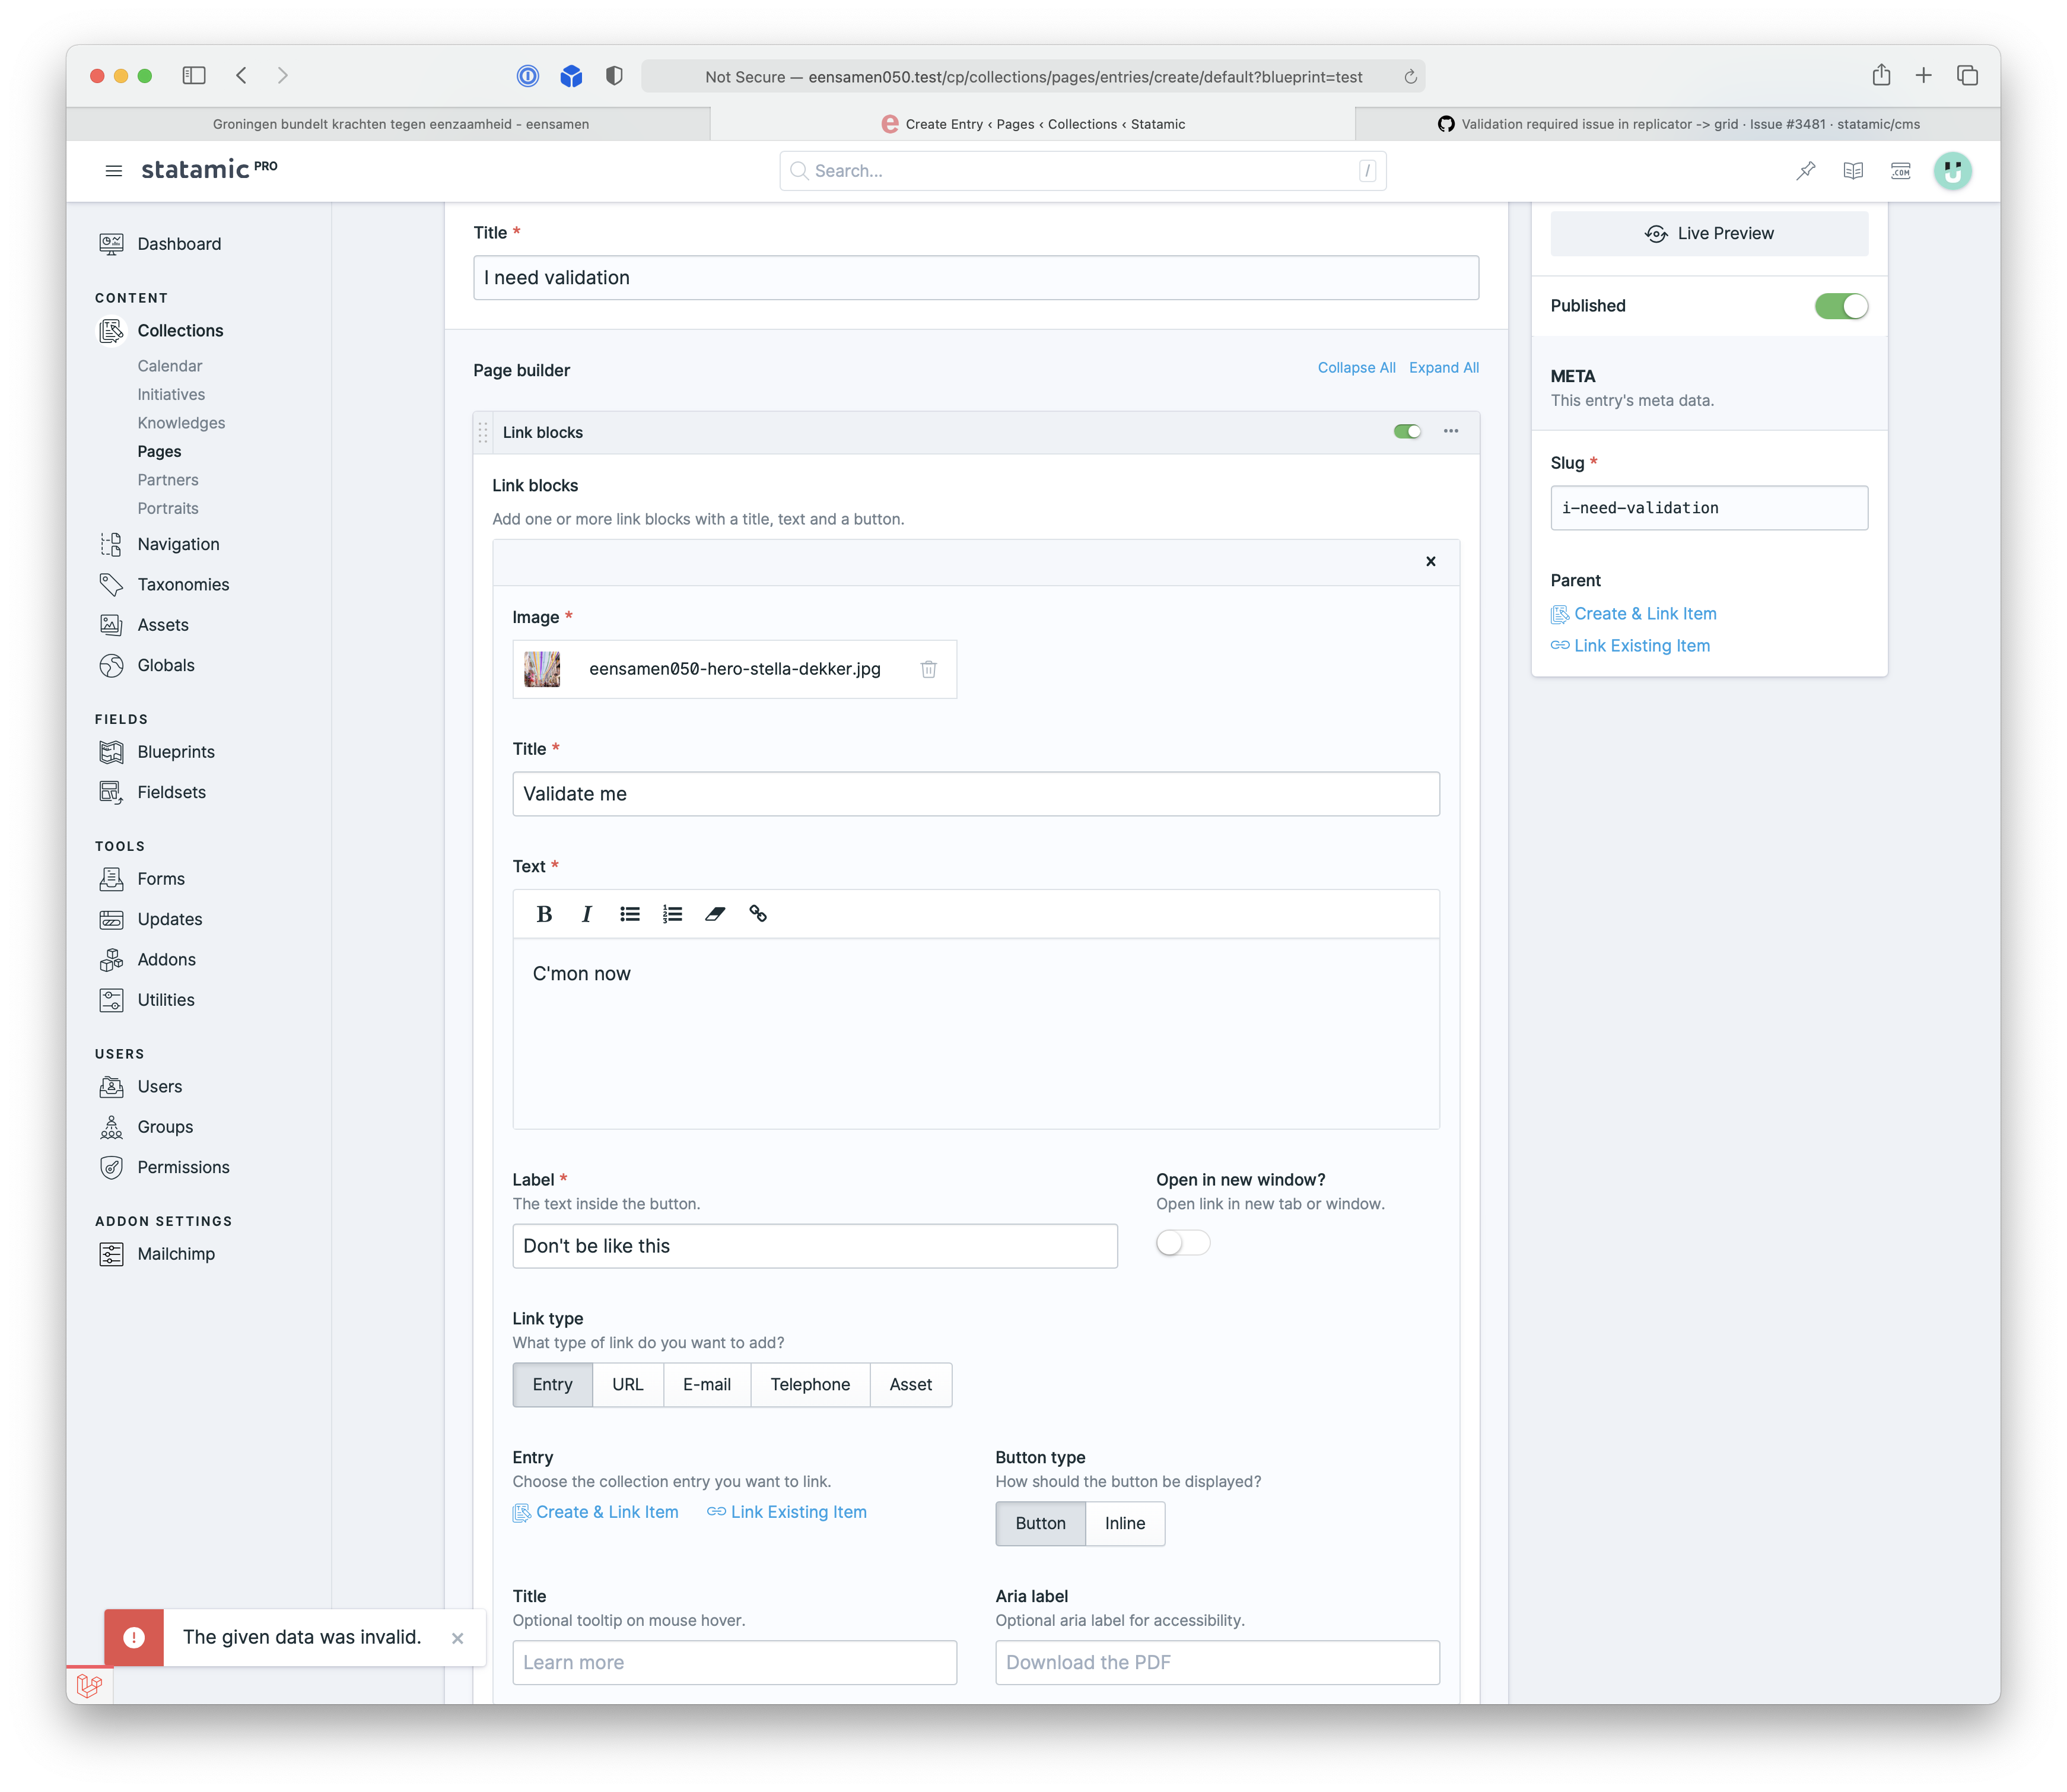Open Mailchimp addon settings
Viewport: 2067px width, 1792px height.
pos(175,1254)
